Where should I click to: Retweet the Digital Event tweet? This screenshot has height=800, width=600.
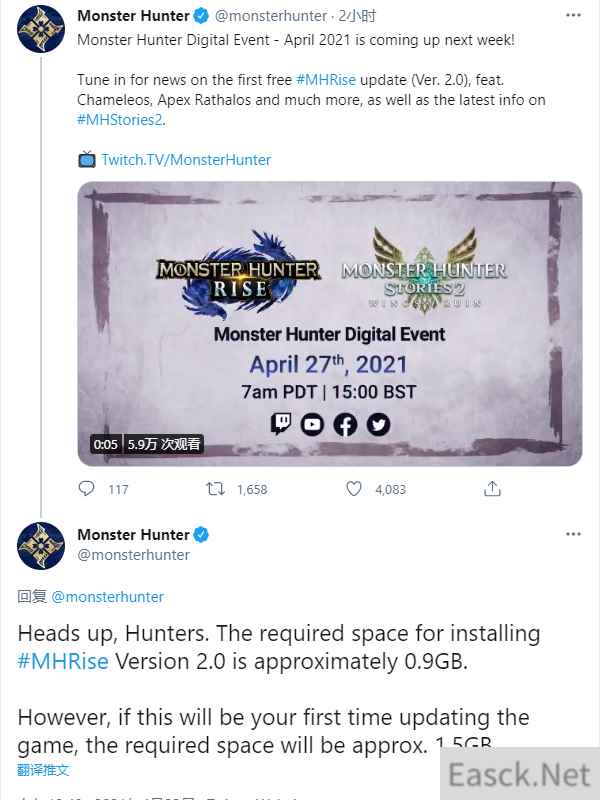(215, 489)
